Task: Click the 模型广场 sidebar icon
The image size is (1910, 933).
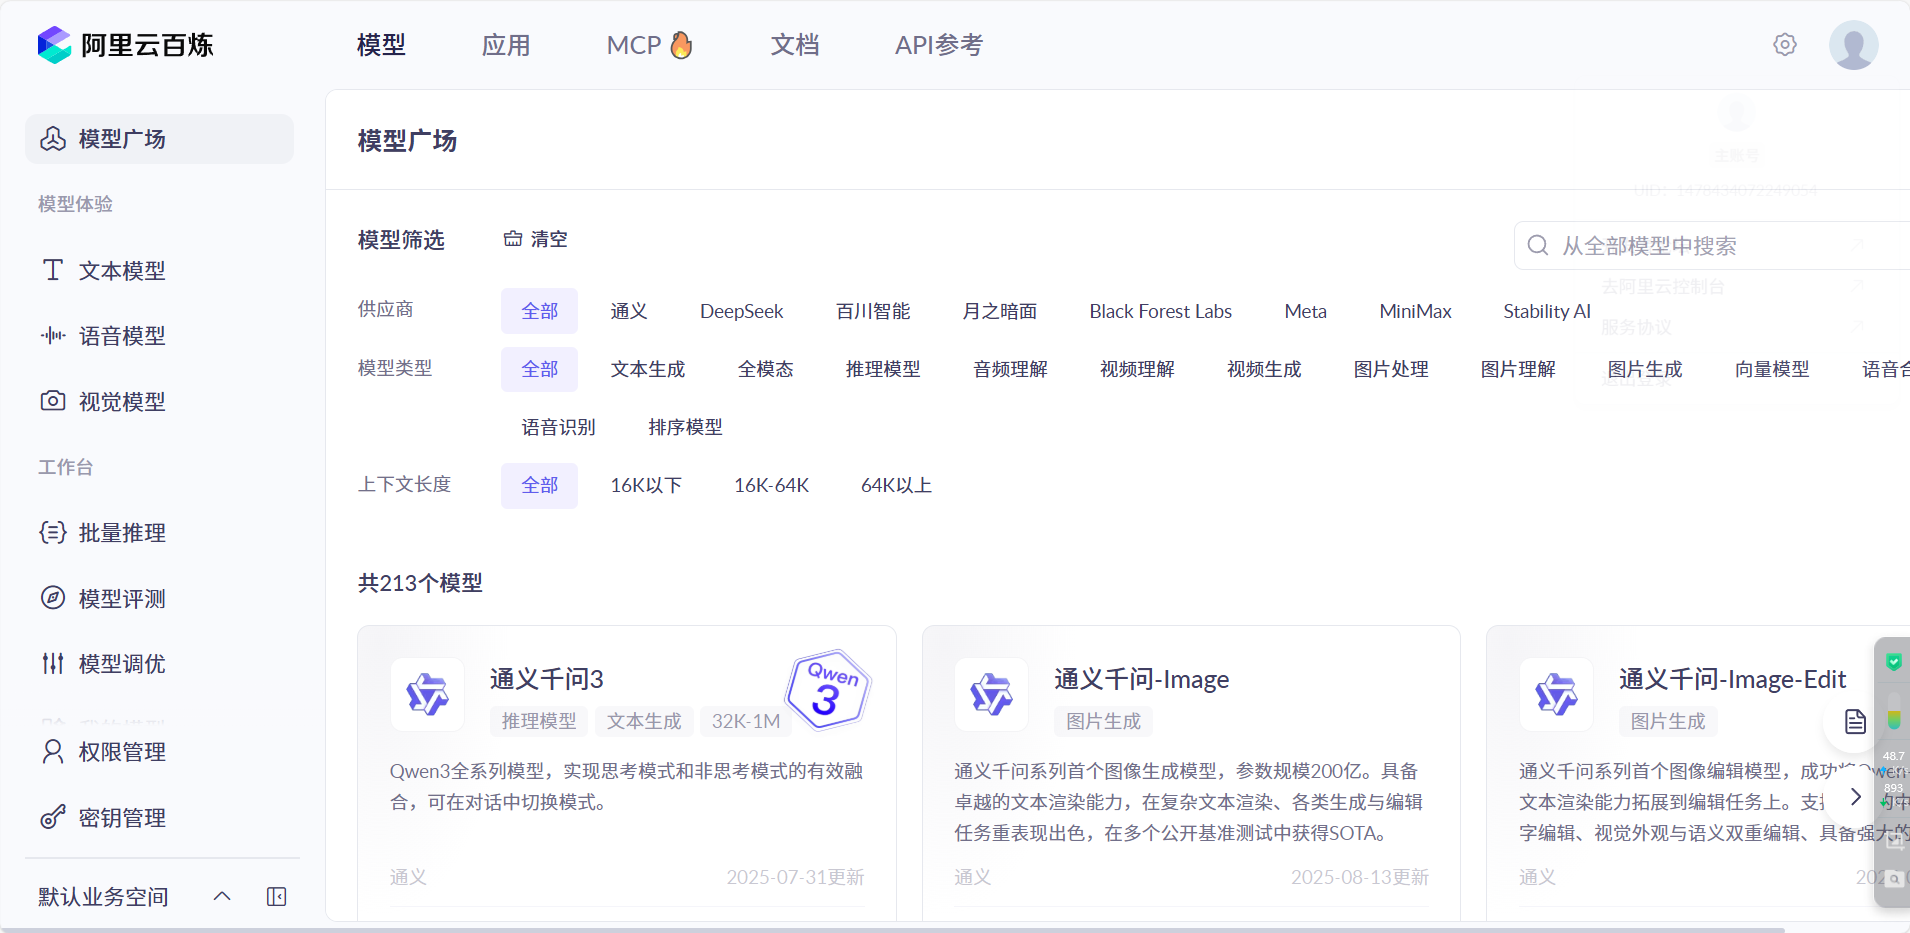Action: (x=53, y=138)
